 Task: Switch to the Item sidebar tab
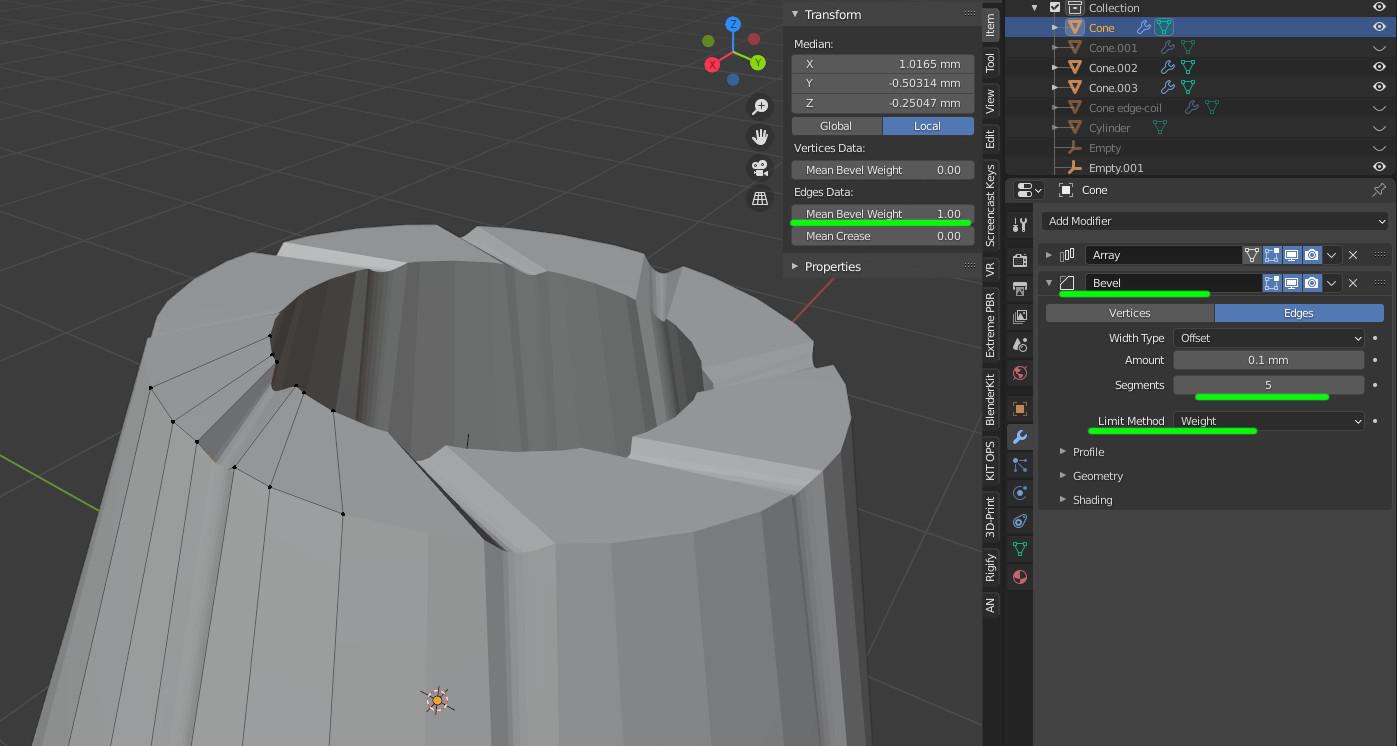point(991,25)
